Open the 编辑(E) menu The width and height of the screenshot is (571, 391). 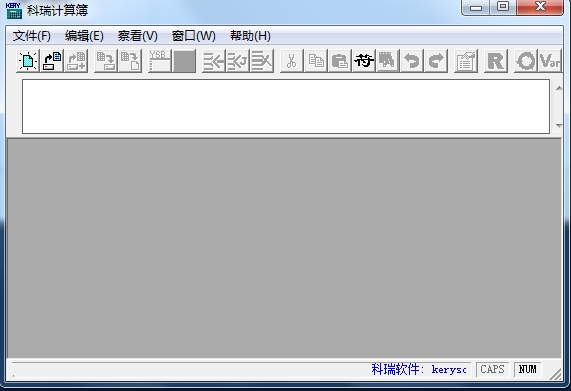pos(84,36)
